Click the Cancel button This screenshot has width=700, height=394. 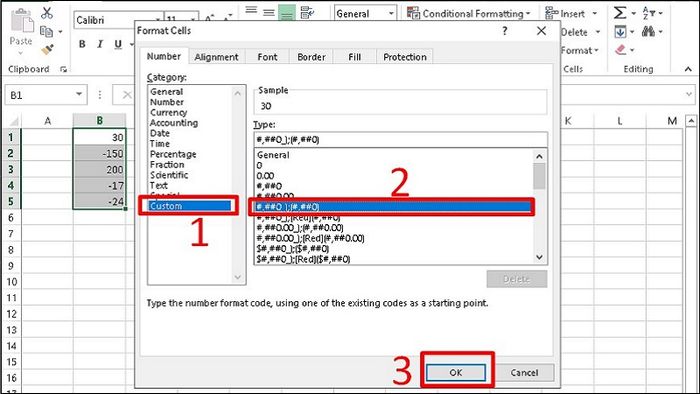(525, 373)
